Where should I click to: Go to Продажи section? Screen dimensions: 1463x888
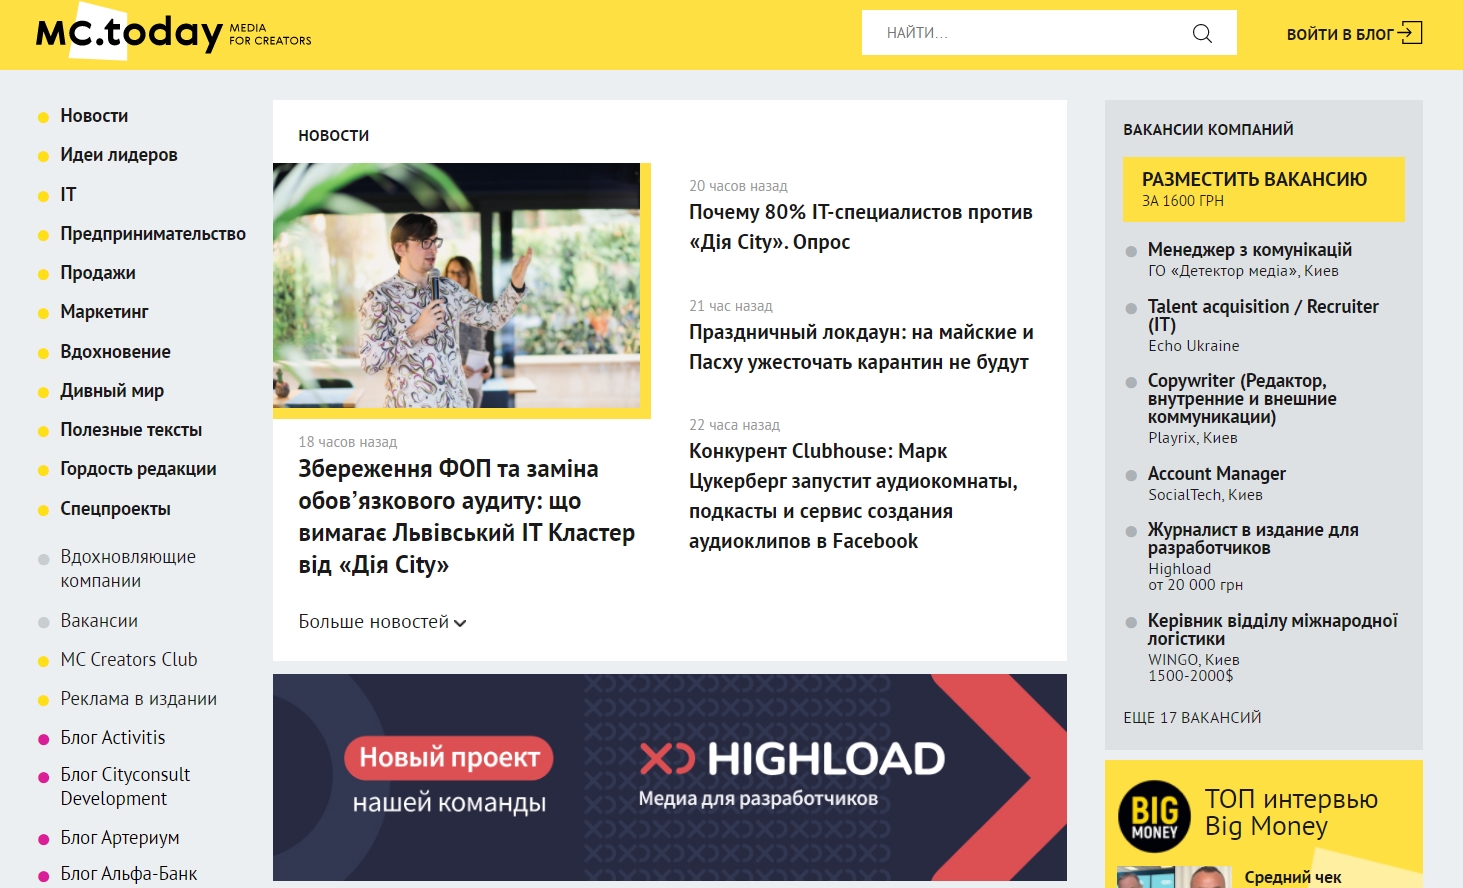[98, 273]
